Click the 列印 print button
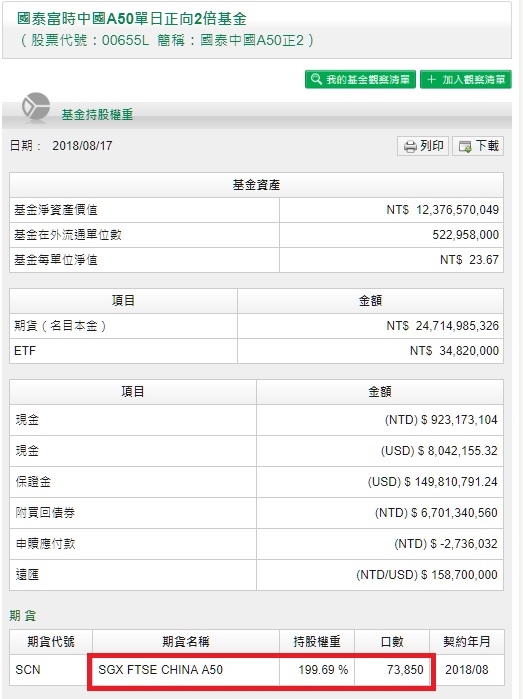Image resolution: width=523 pixels, height=699 pixels. click(x=423, y=146)
